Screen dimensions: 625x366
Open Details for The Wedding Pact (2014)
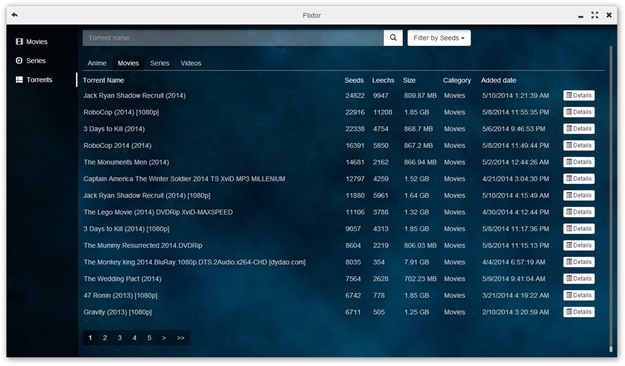[x=579, y=279]
